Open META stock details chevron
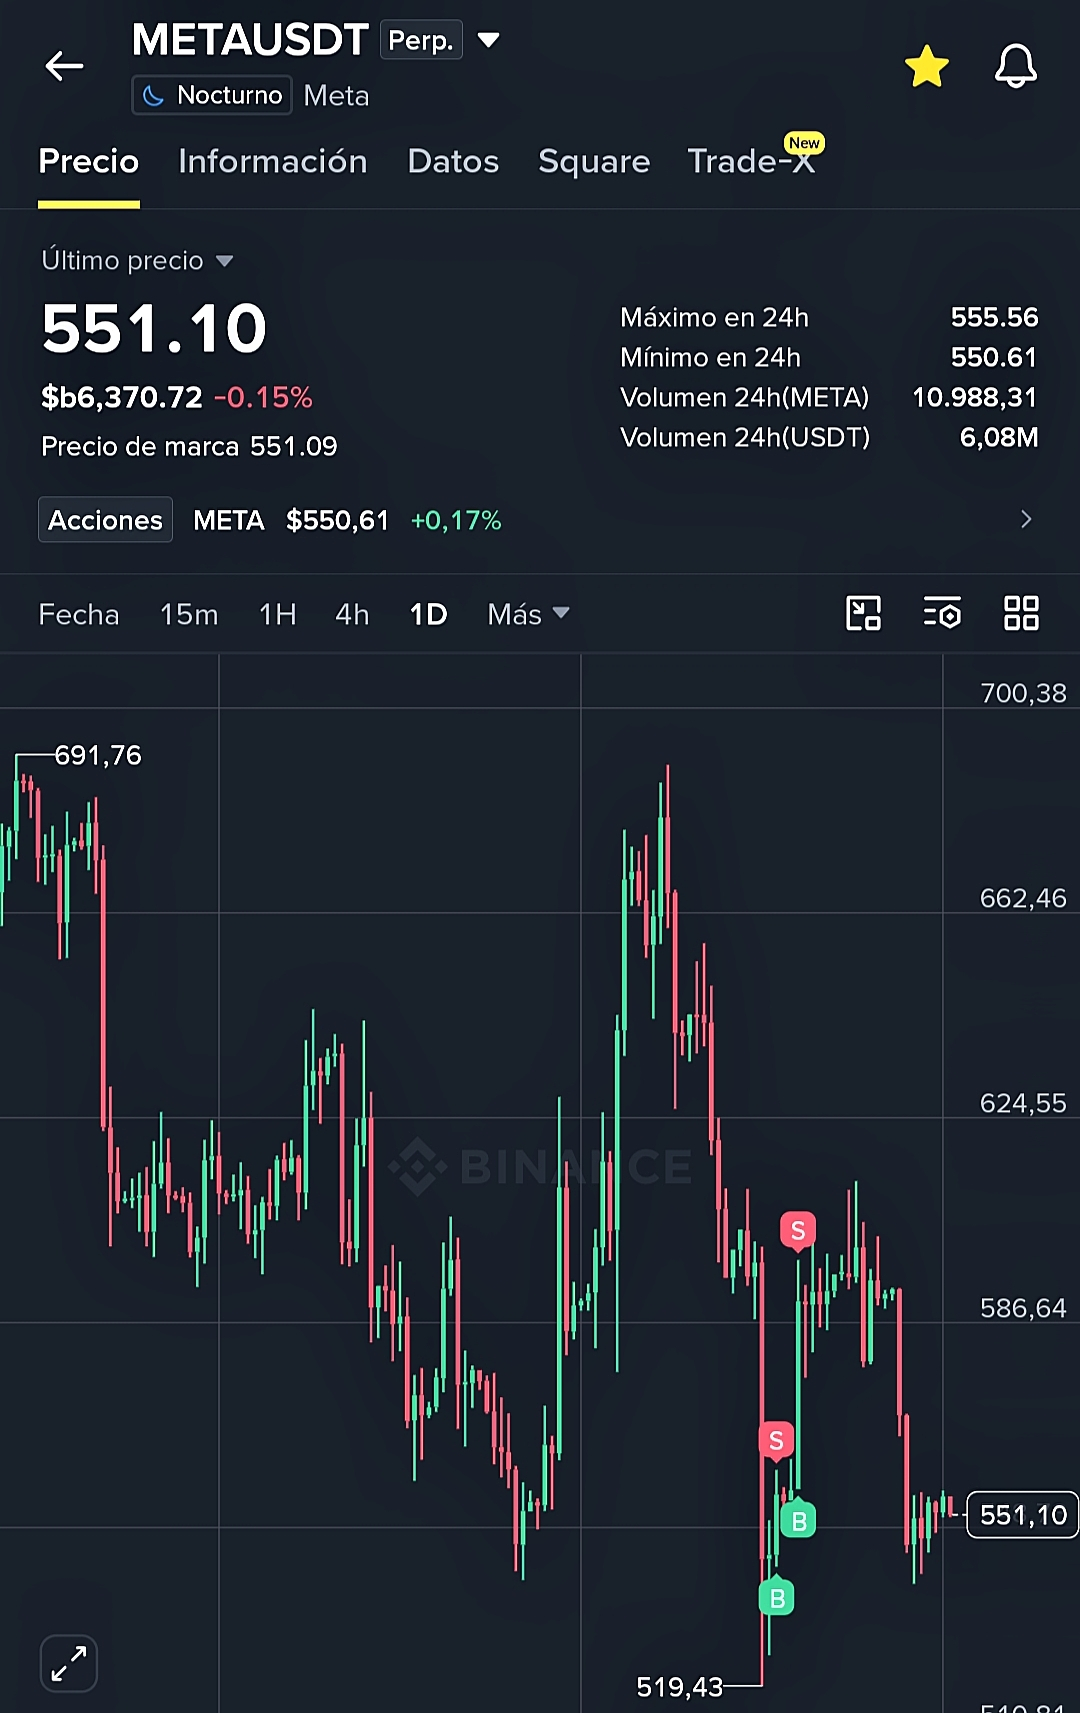The height and width of the screenshot is (1713, 1080). (1026, 519)
